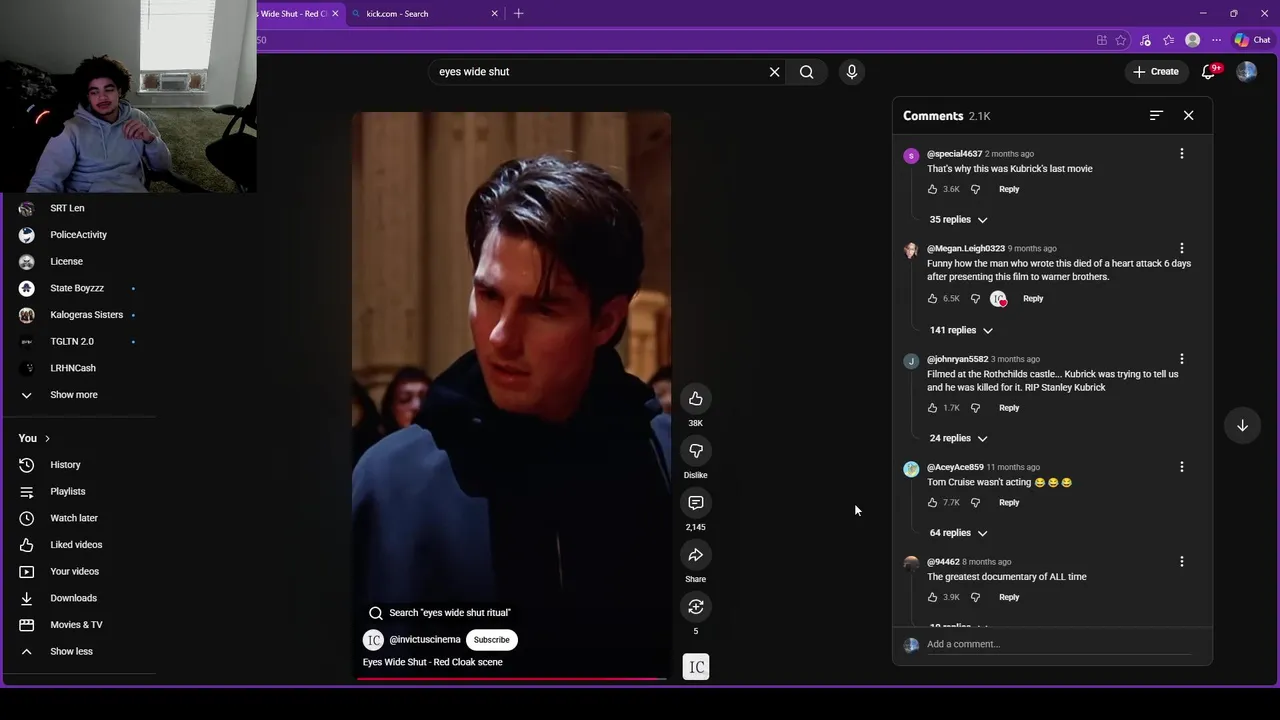Open browser Copilot Chat button
1280x720 pixels.
click(1252, 40)
